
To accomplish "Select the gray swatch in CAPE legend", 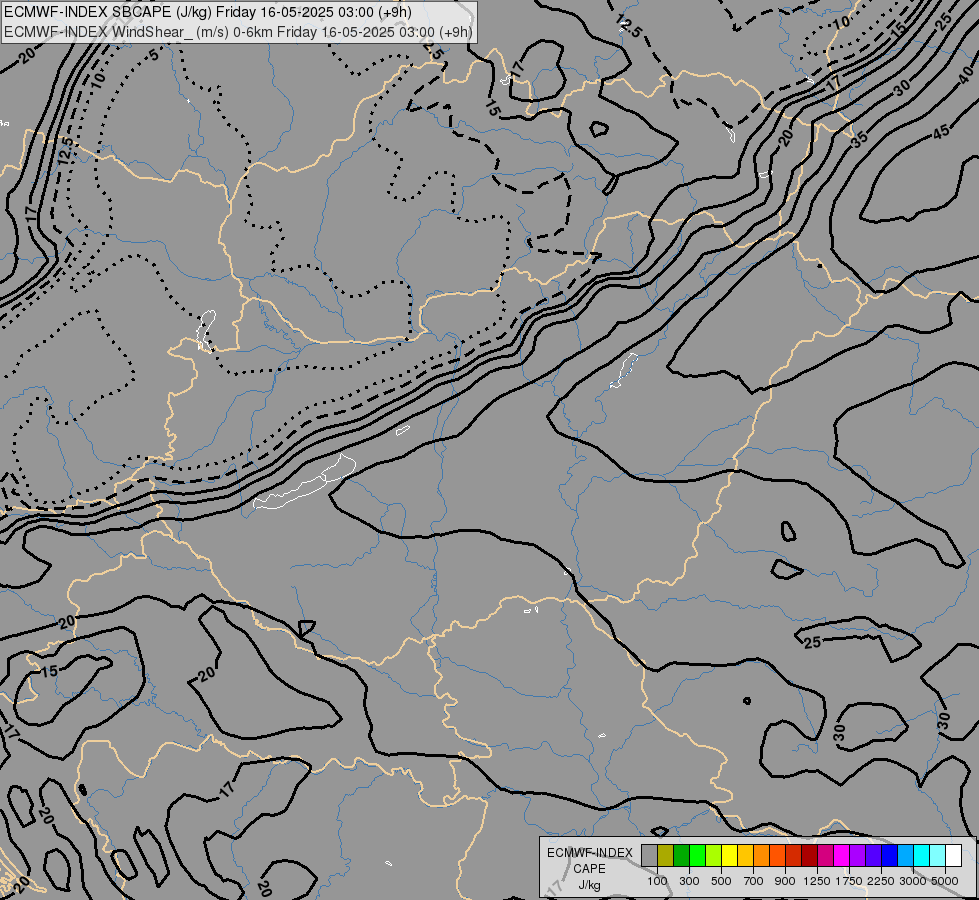I will tap(649, 855).
